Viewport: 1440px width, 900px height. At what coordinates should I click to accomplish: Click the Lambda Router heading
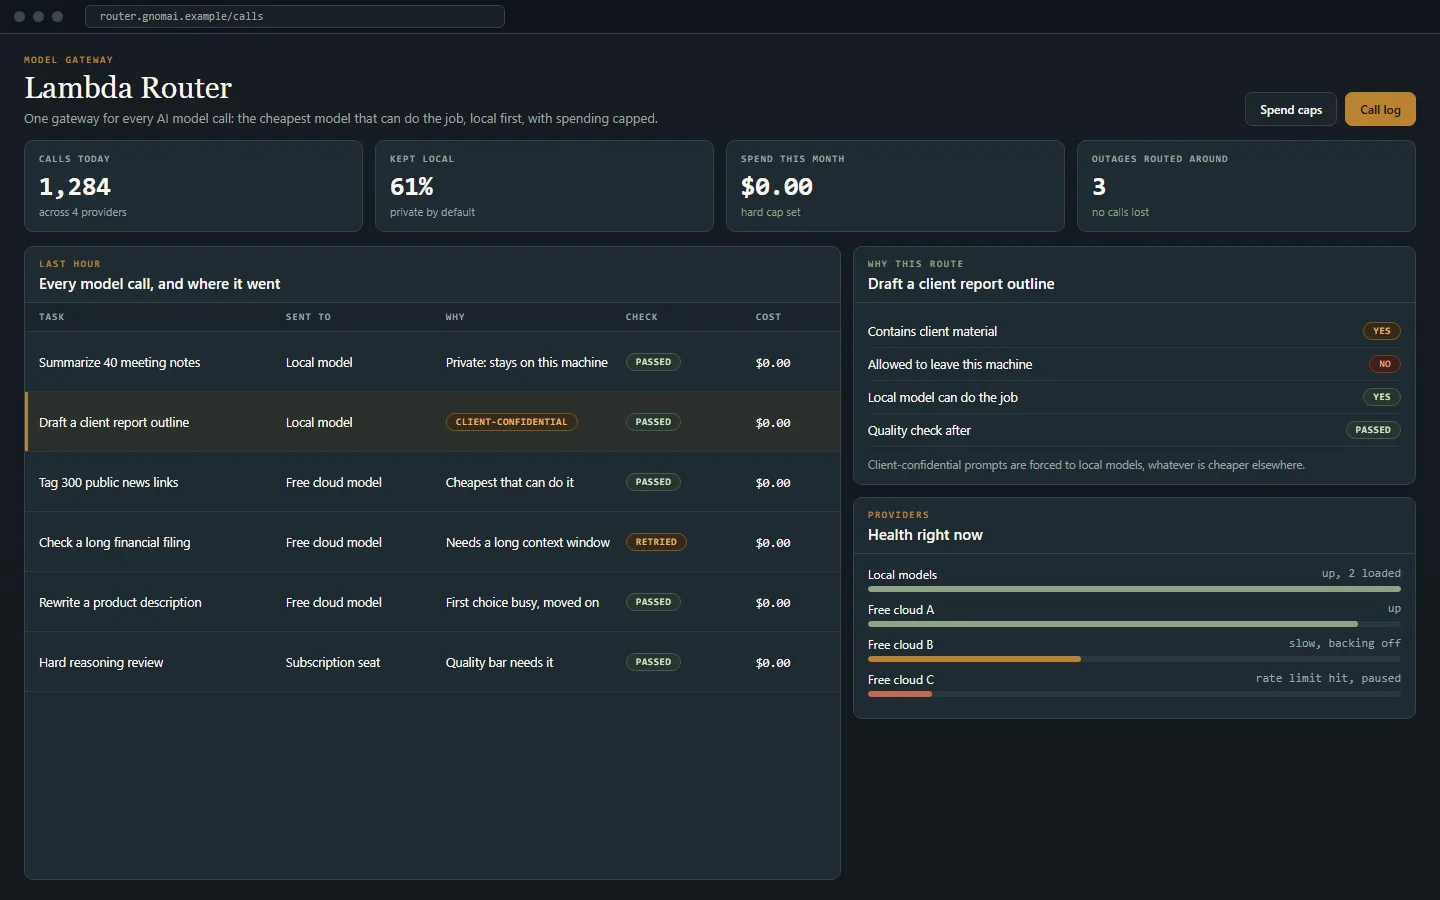[128, 88]
